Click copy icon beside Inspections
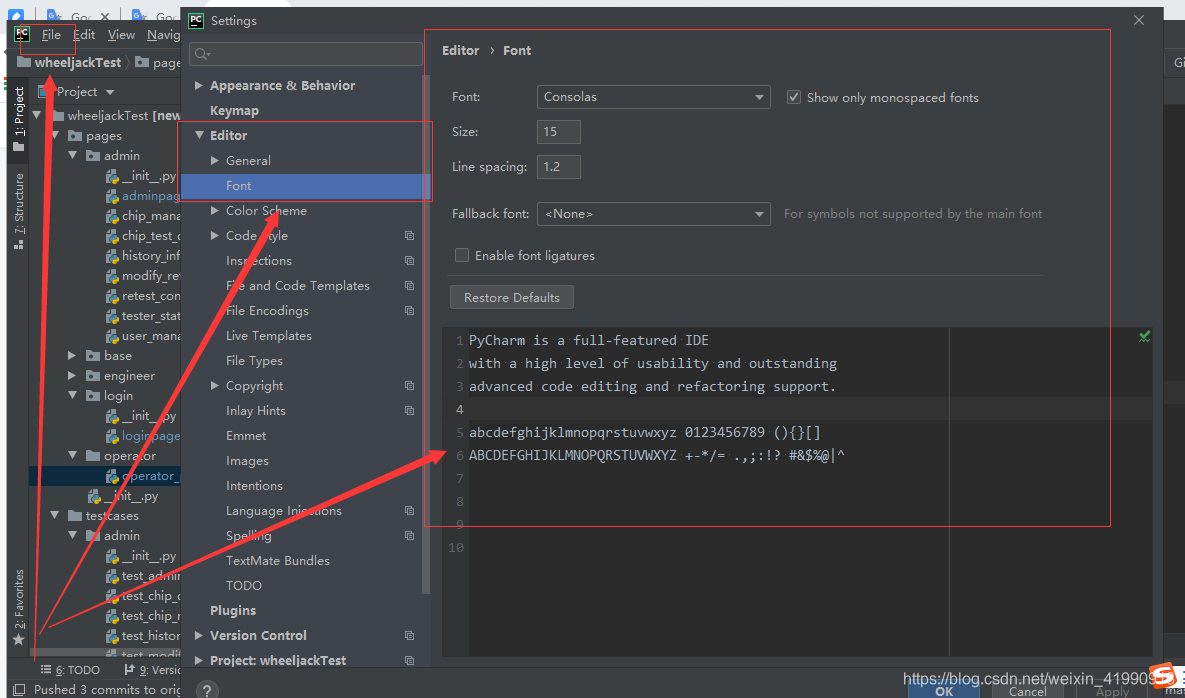 pos(409,261)
